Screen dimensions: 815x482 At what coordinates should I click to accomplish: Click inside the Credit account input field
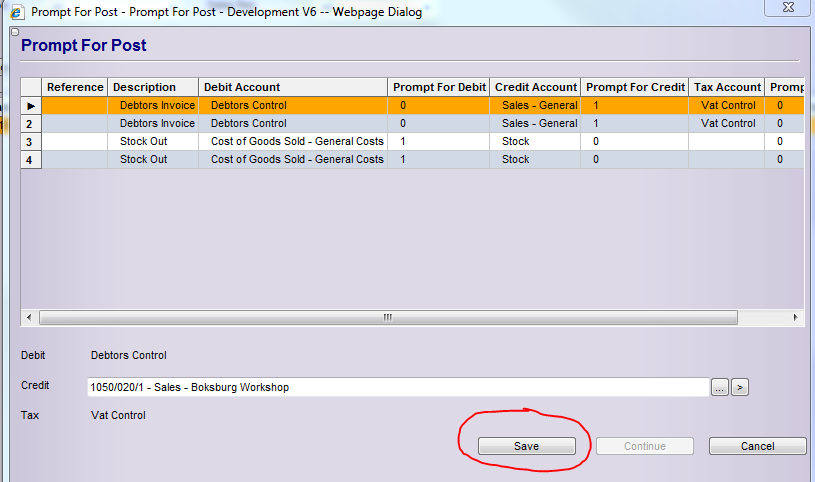(x=395, y=387)
